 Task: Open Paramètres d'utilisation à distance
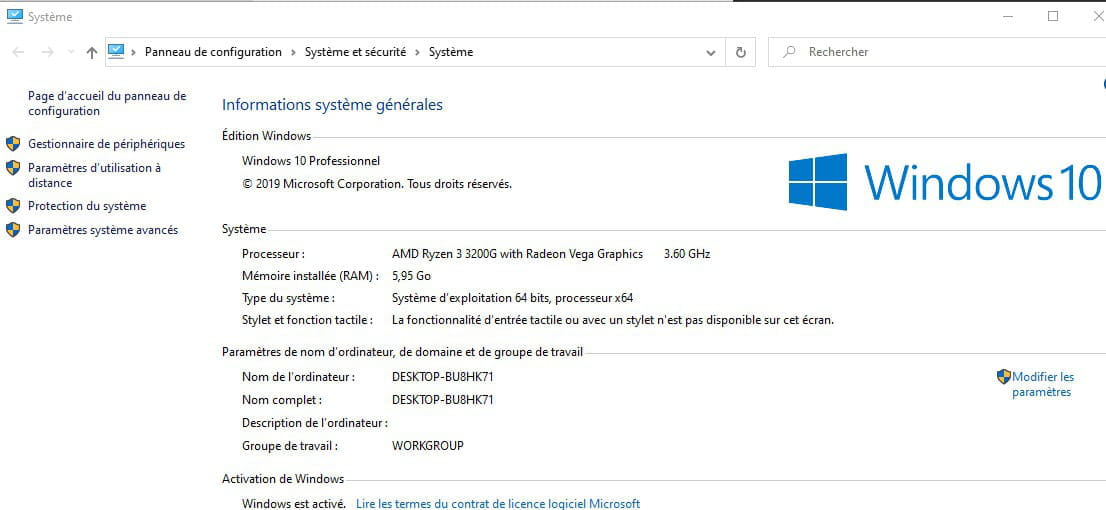point(95,176)
